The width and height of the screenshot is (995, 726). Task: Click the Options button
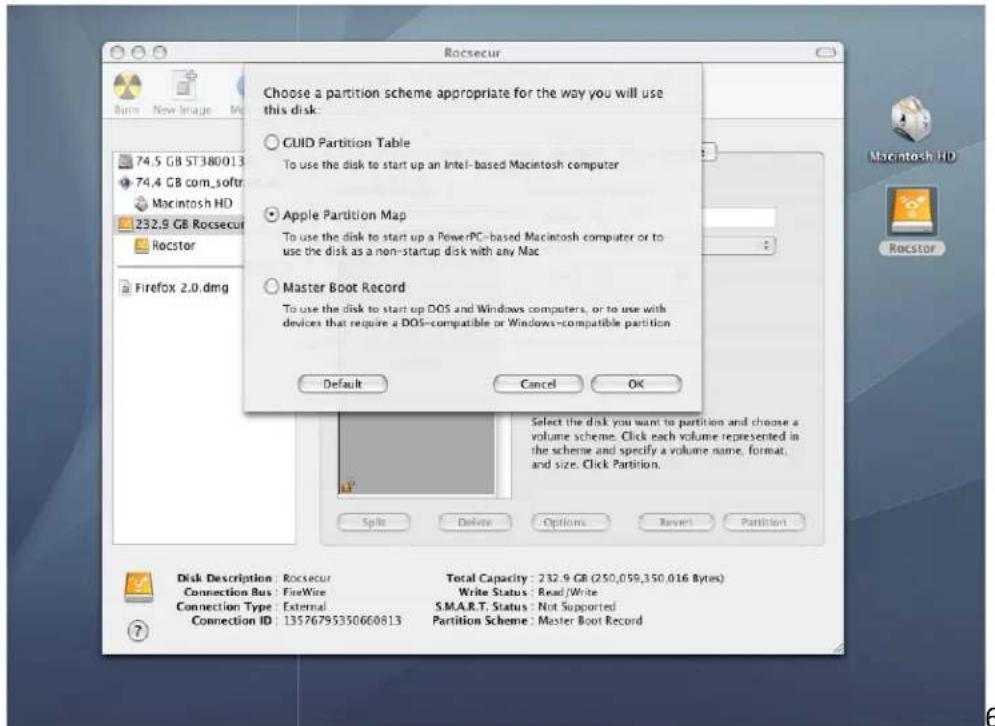tap(570, 522)
